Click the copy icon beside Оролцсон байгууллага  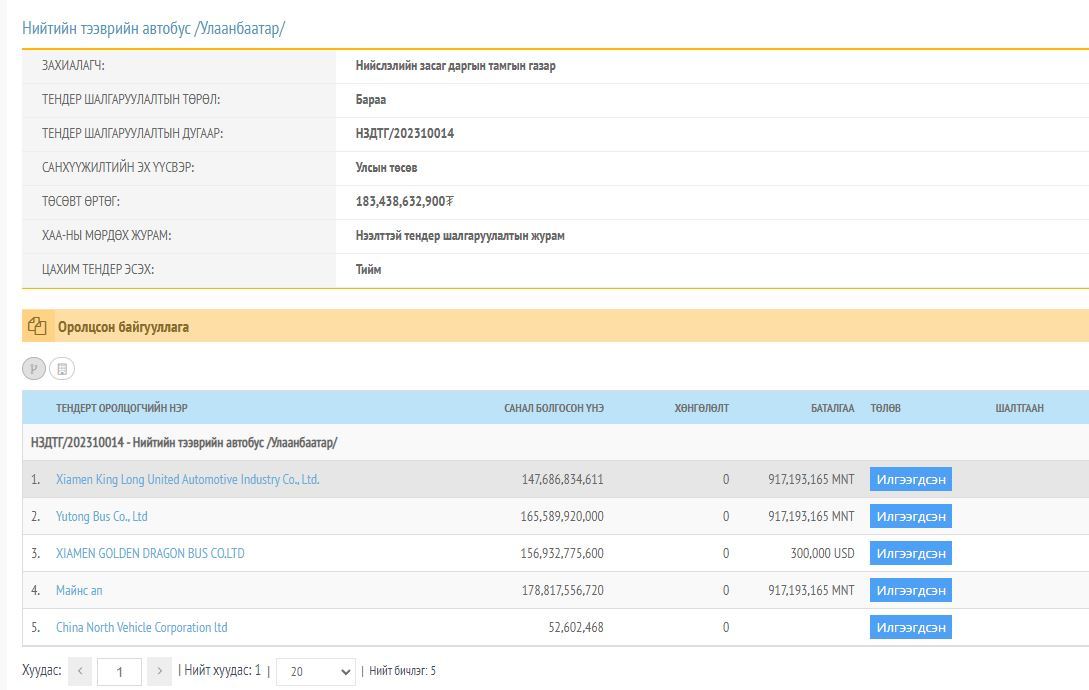point(37,326)
